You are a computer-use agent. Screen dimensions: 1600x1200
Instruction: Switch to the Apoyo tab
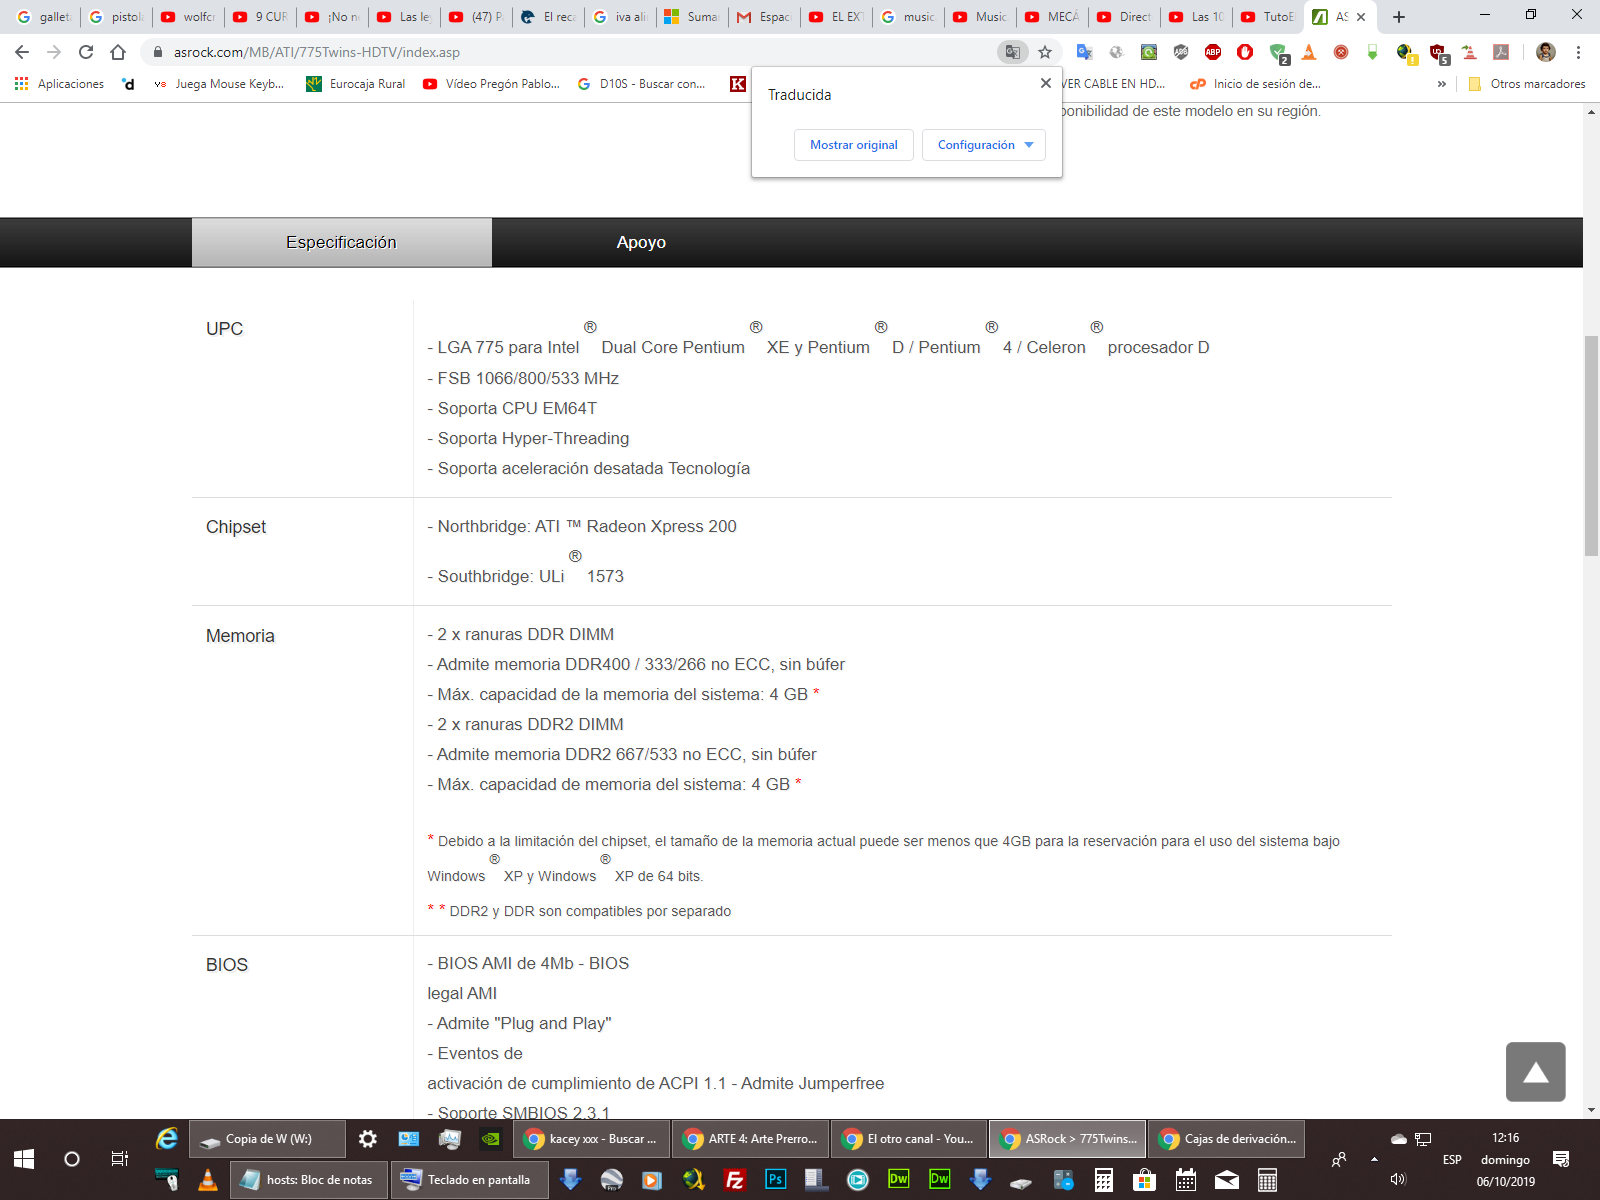[x=641, y=242]
